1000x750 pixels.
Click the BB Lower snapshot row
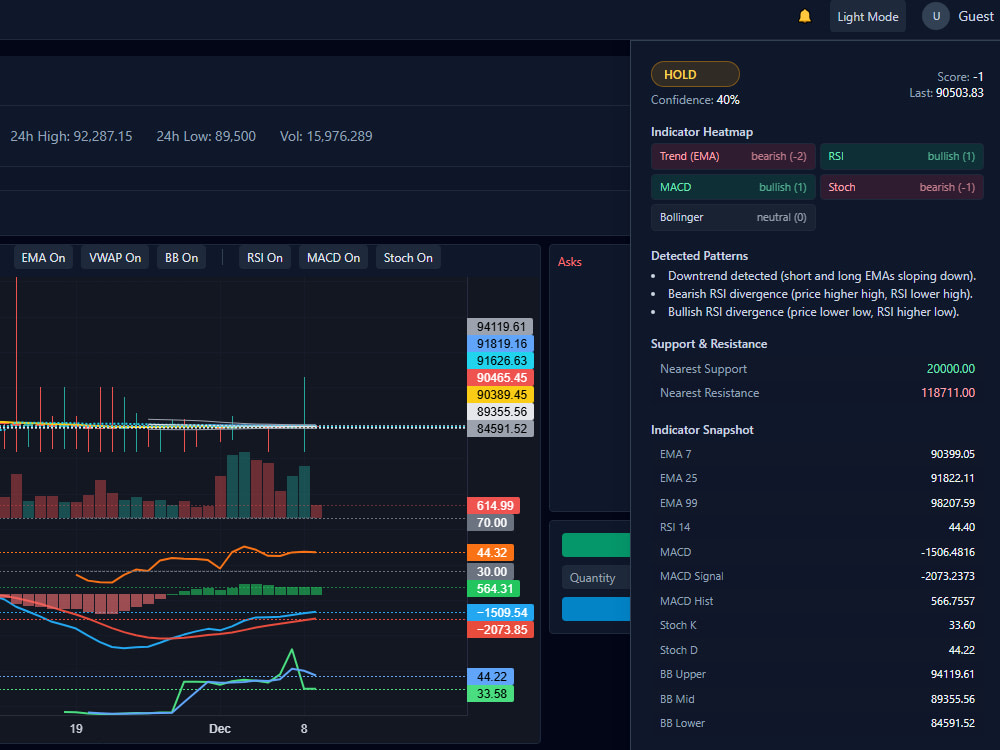817,723
